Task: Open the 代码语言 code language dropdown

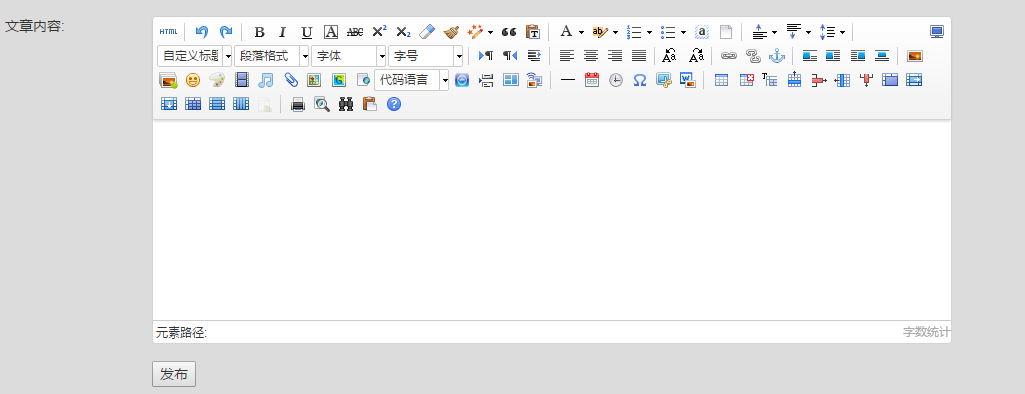Action: point(412,80)
